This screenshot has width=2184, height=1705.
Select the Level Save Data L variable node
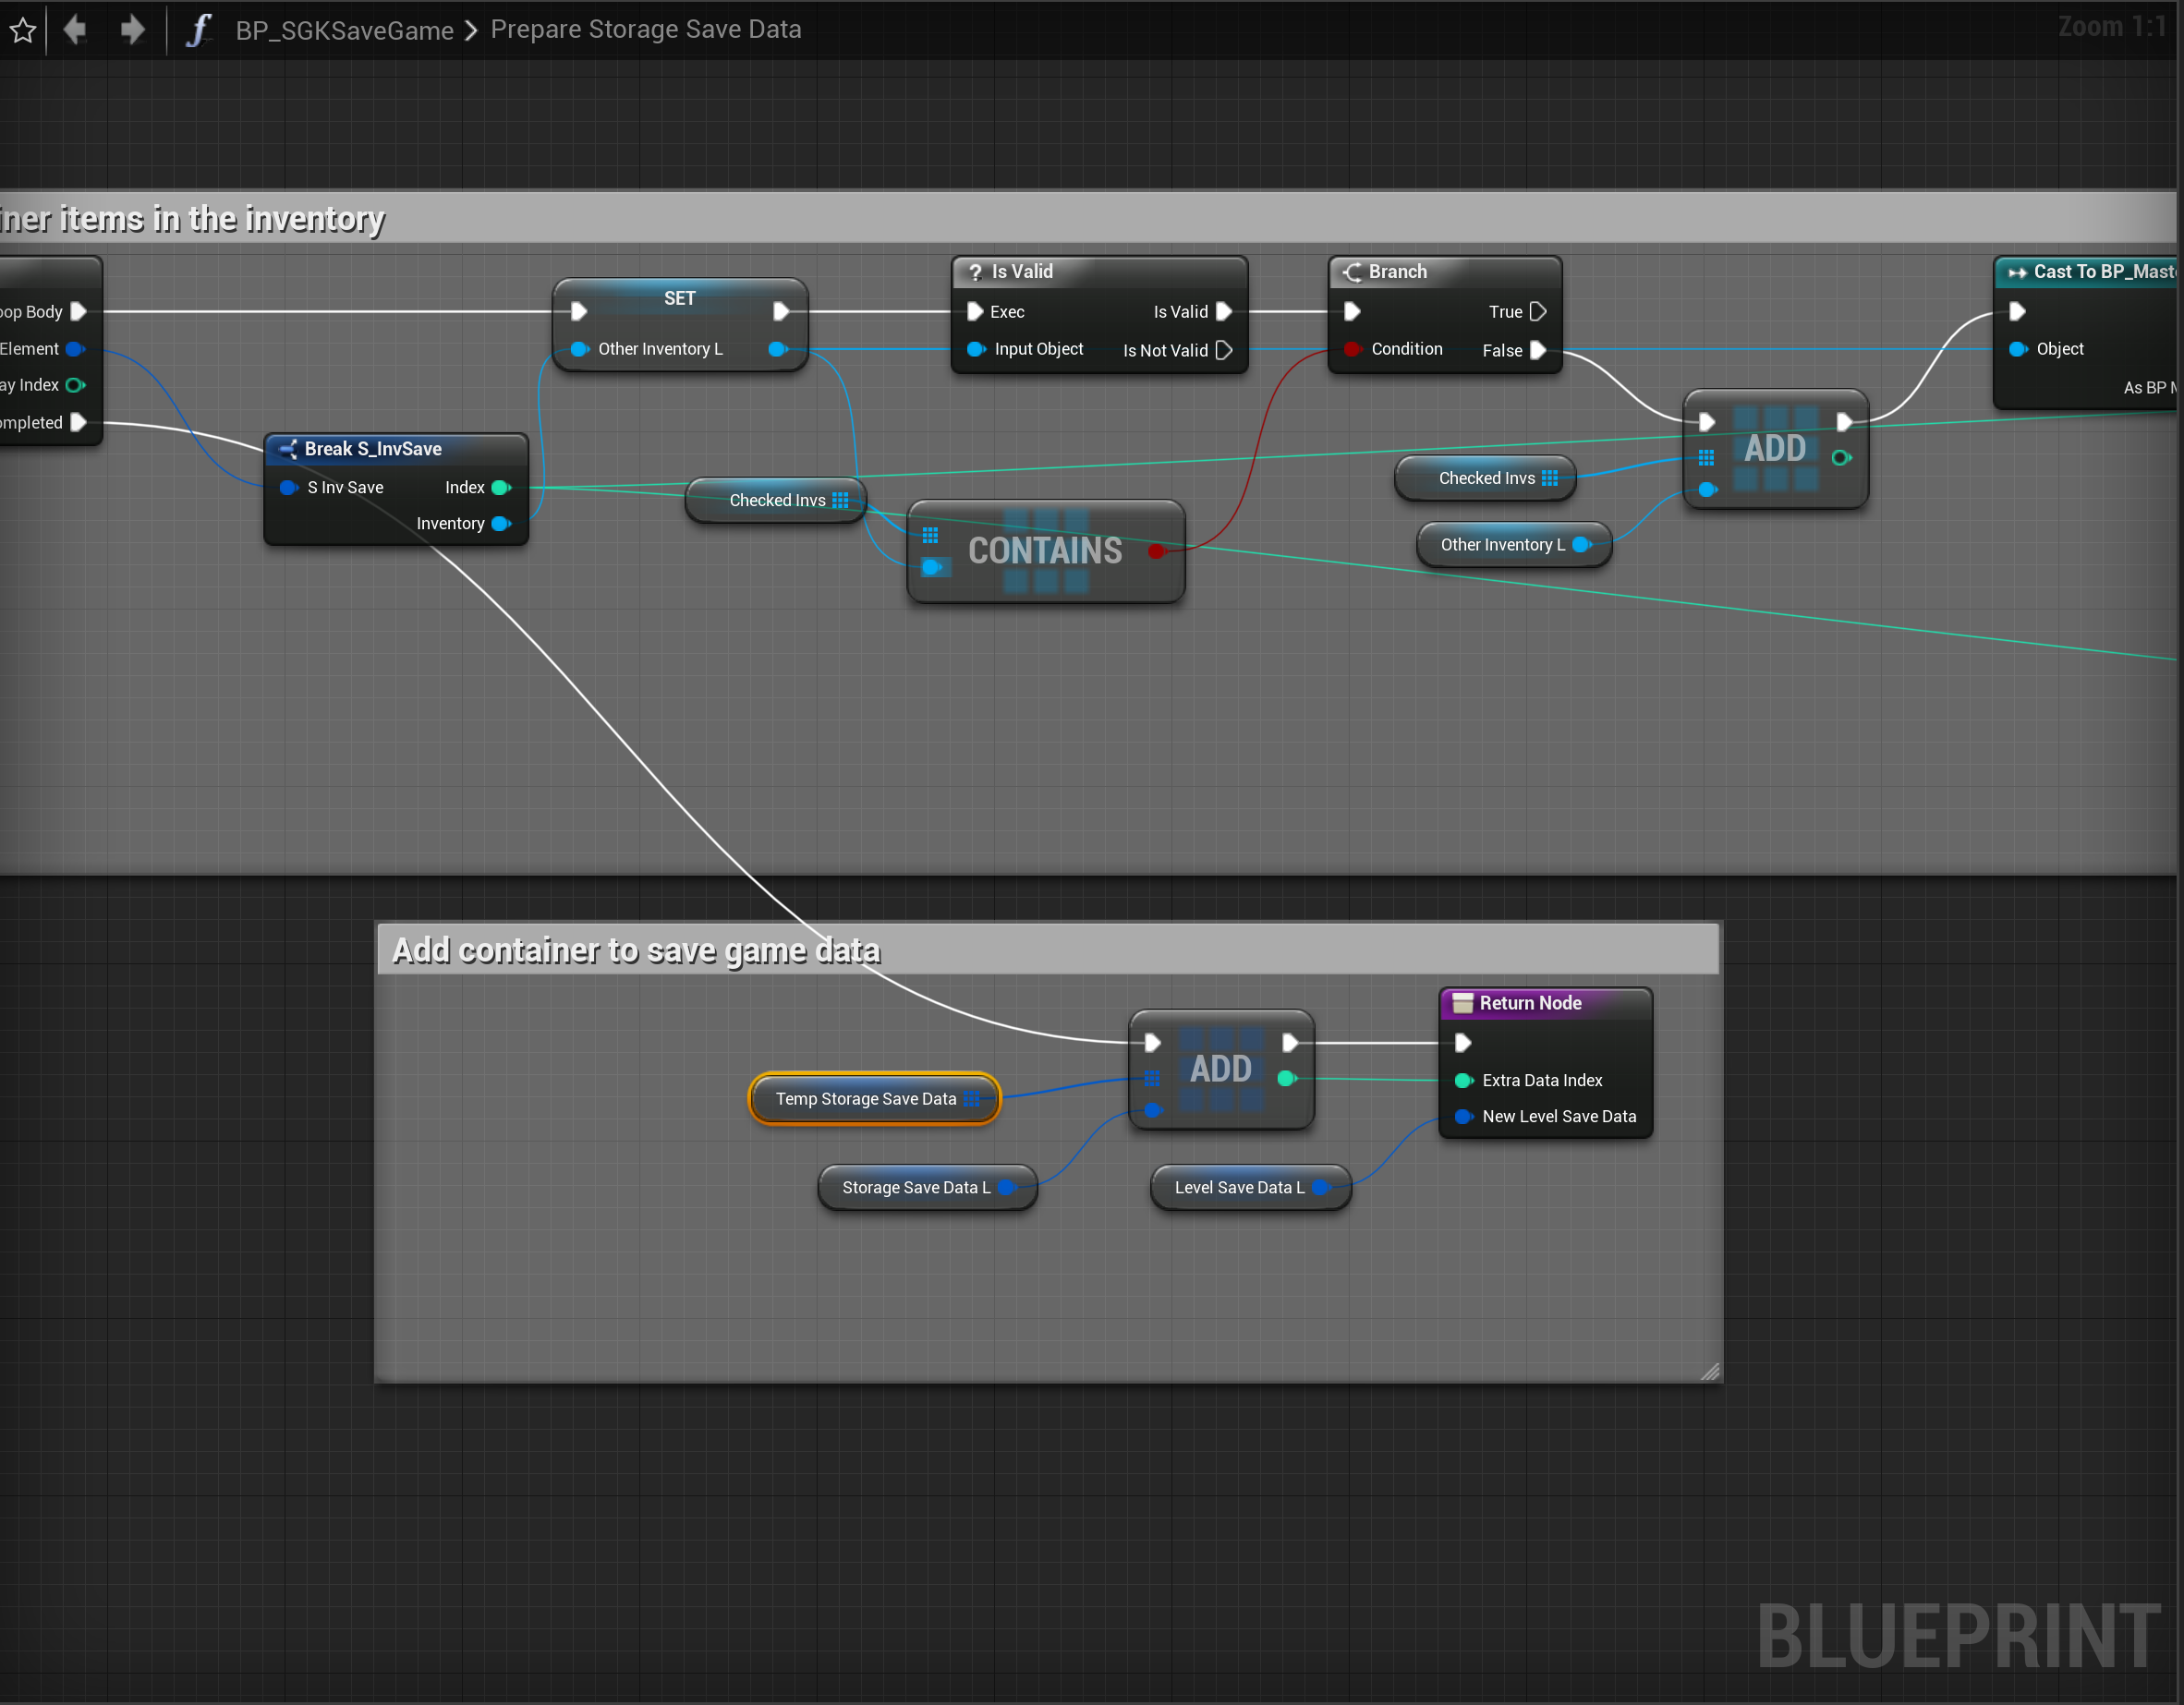pos(1238,1188)
